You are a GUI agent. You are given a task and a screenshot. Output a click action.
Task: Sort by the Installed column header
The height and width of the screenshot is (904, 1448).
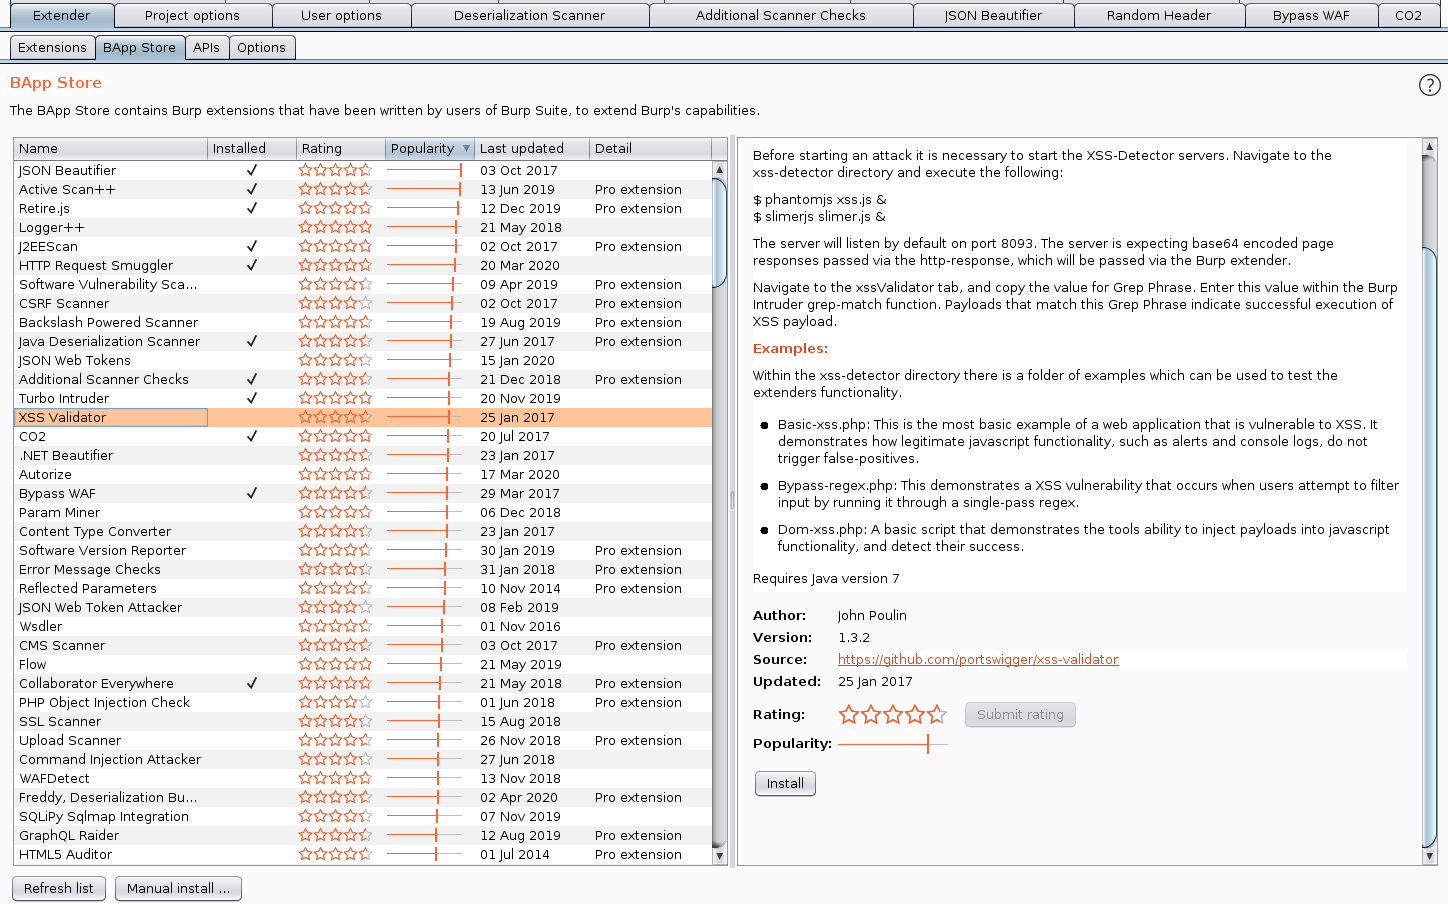point(252,148)
